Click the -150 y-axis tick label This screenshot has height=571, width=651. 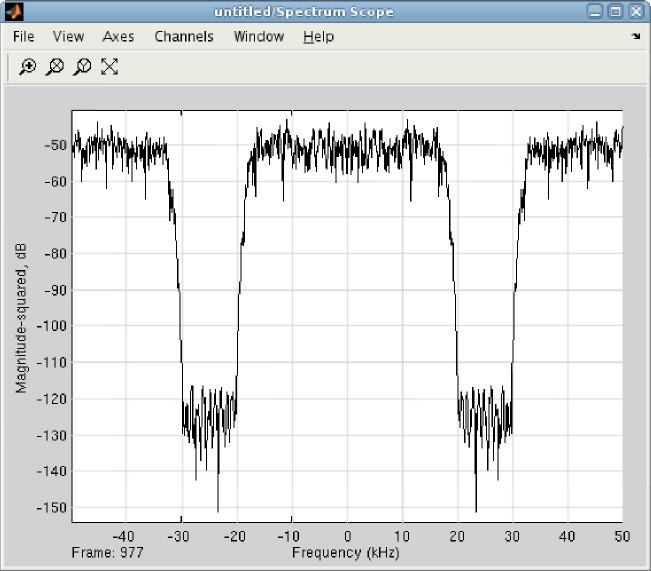point(52,507)
